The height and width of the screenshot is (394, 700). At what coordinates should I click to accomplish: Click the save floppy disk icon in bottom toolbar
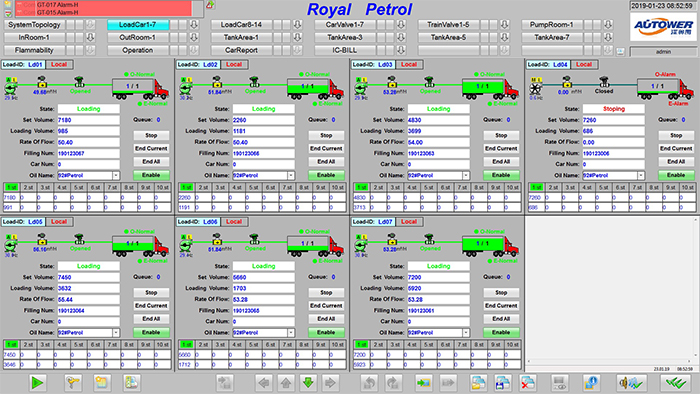503,383
